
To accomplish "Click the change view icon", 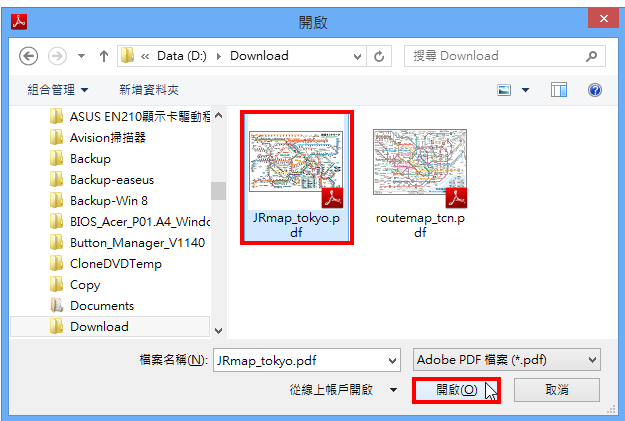I will pyautogui.click(x=504, y=90).
